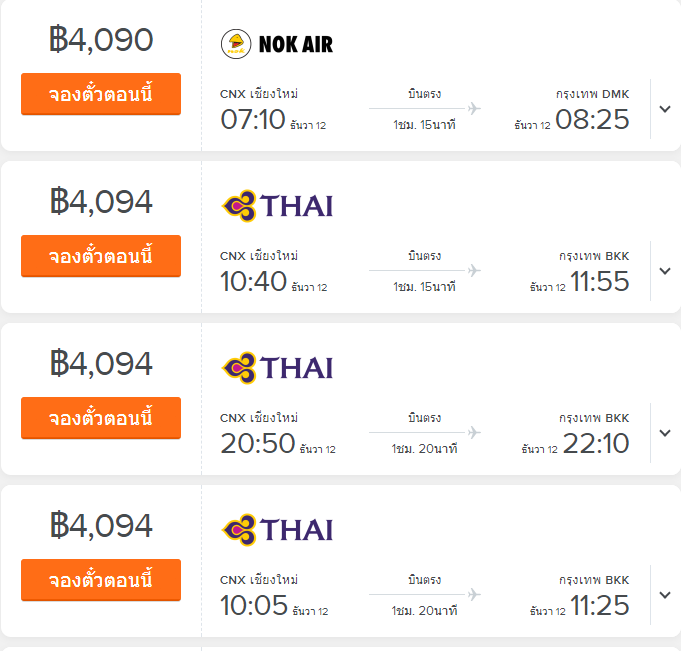Screen dimensions: 681x651
Task: Click the 07:10 departure time
Action: (253, 120)
